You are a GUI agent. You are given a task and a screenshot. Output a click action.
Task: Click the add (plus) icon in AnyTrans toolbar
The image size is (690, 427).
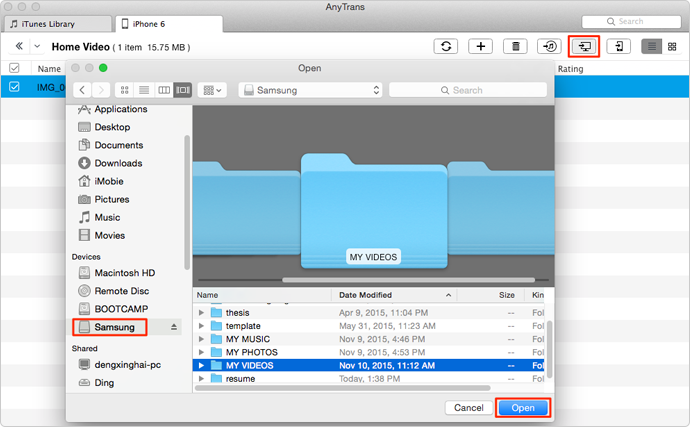pos(481,46)
